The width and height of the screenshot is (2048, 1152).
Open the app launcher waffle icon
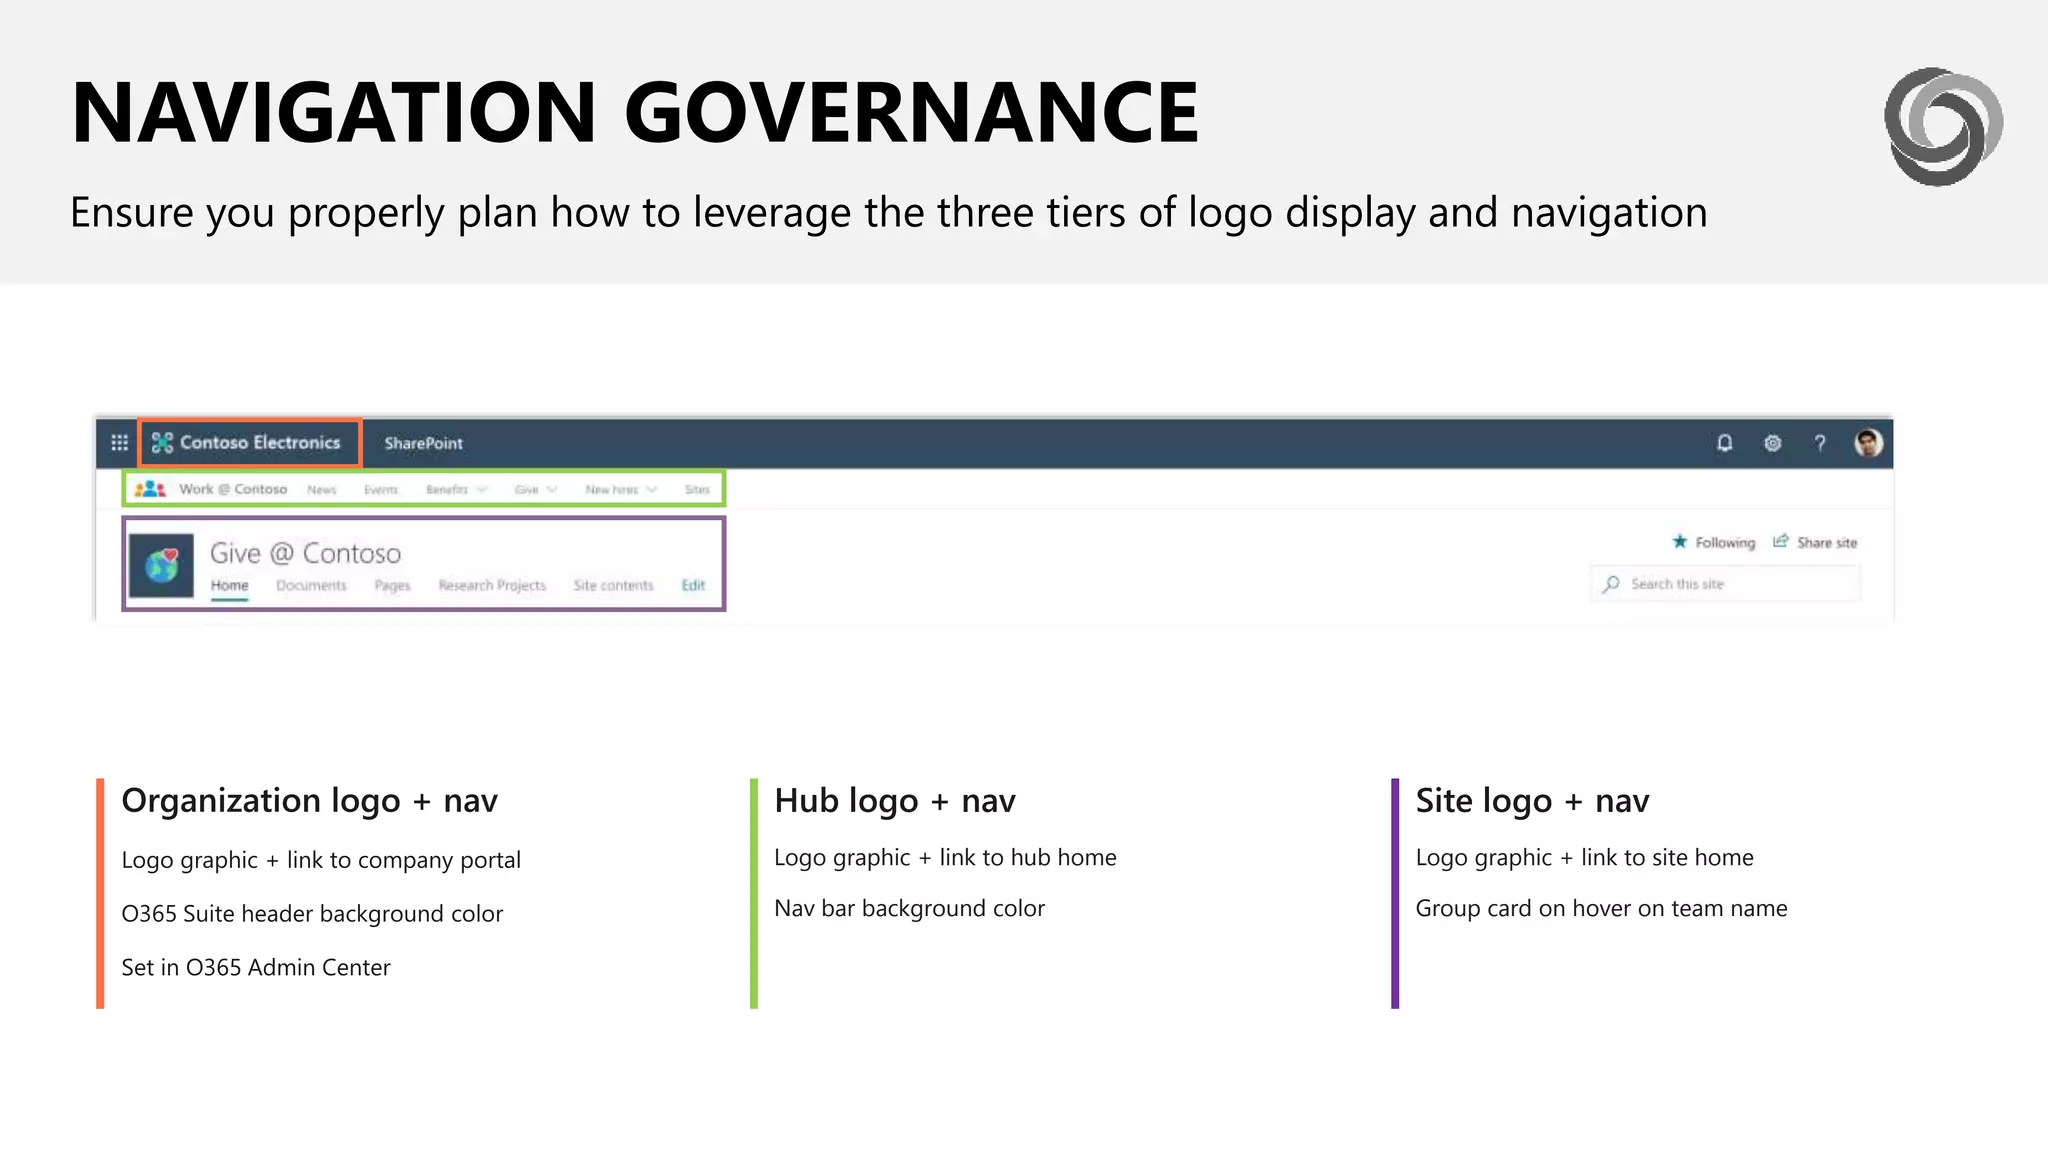point(119,443)
